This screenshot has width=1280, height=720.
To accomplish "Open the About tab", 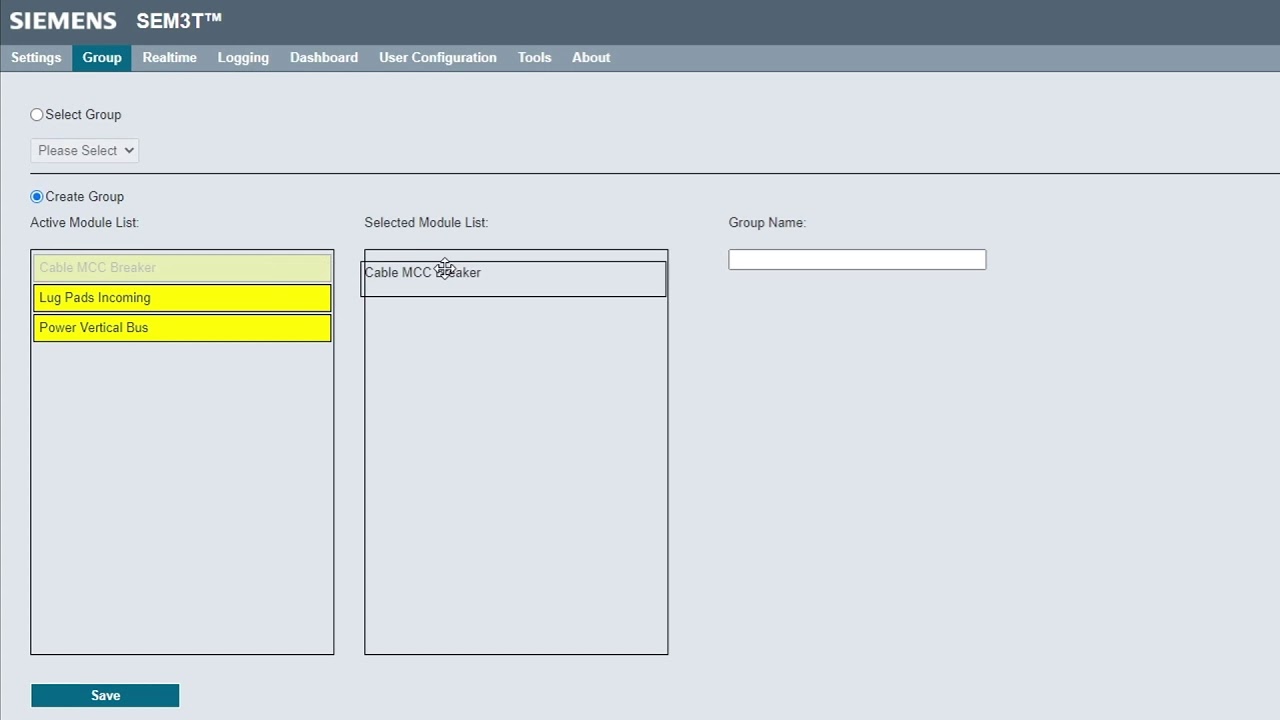I will (591, 58).
